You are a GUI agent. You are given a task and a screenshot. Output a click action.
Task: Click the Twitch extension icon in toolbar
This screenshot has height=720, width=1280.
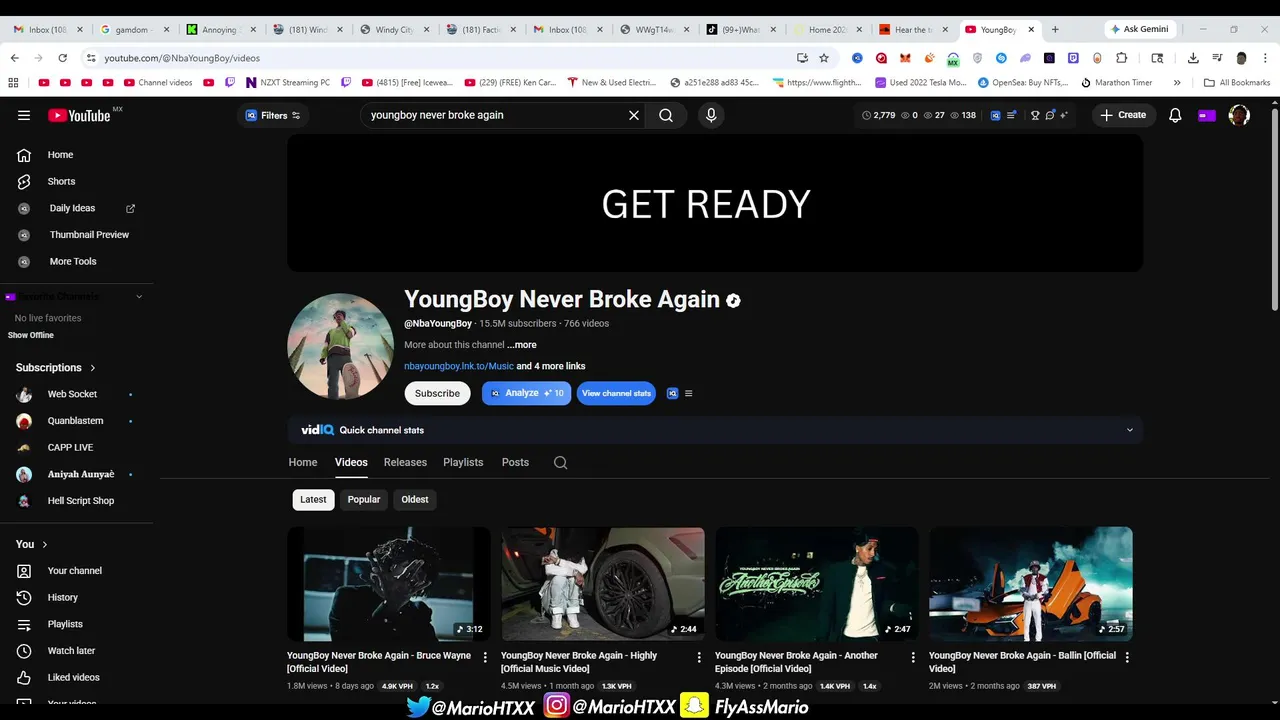coord(1073,58)
